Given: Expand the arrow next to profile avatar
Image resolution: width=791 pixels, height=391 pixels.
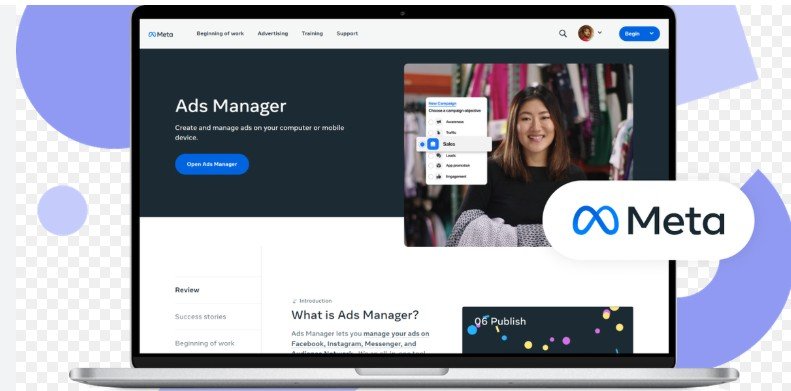Looking at the screenshot, I should [600, 33].
